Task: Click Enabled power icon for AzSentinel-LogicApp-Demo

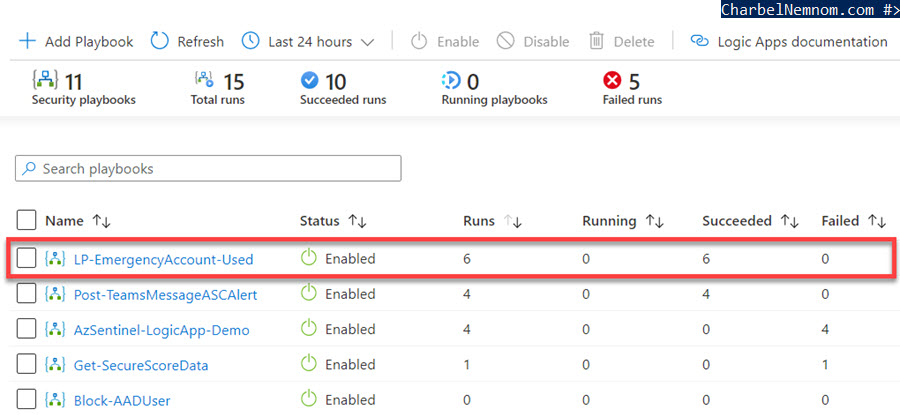Action: [309, 328]
